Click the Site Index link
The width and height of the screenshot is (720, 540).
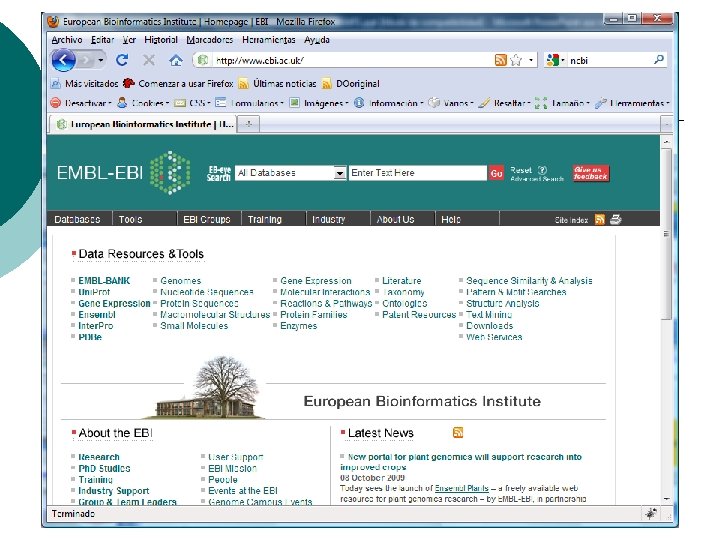[571, 220]
